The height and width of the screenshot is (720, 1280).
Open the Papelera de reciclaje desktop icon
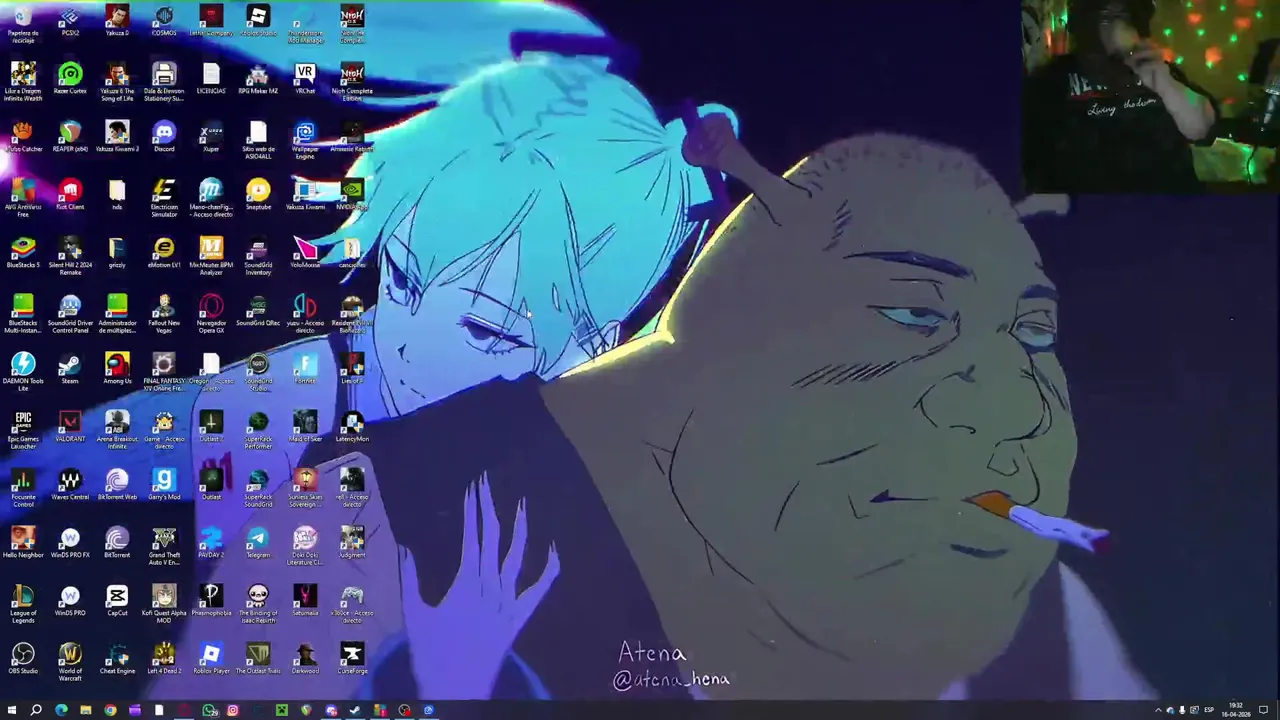[23, 24]
